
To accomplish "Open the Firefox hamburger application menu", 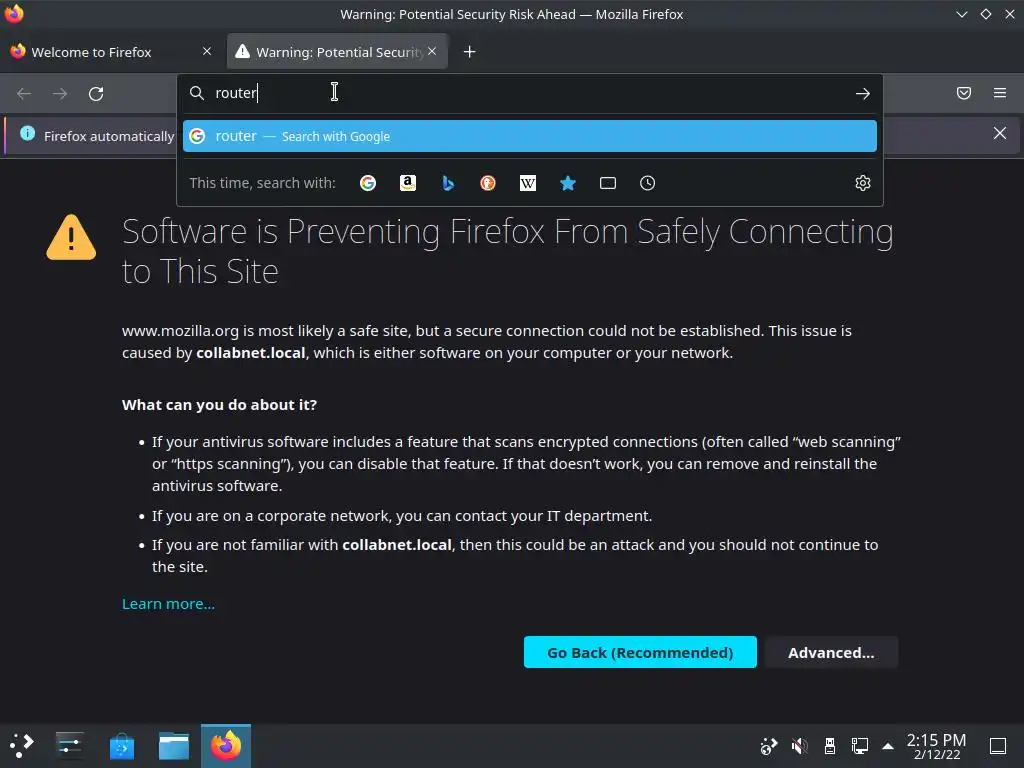I will pos(1000,93).
